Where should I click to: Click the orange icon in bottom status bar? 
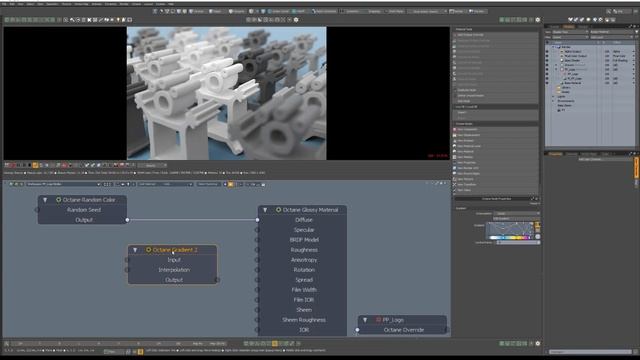click(x=140, y=351)
